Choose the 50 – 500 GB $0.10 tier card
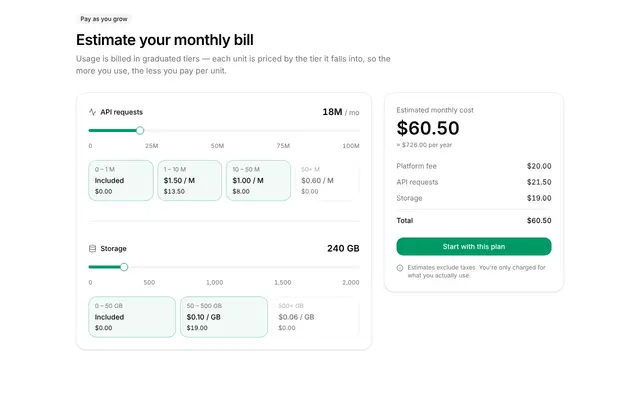 point(224,317)
